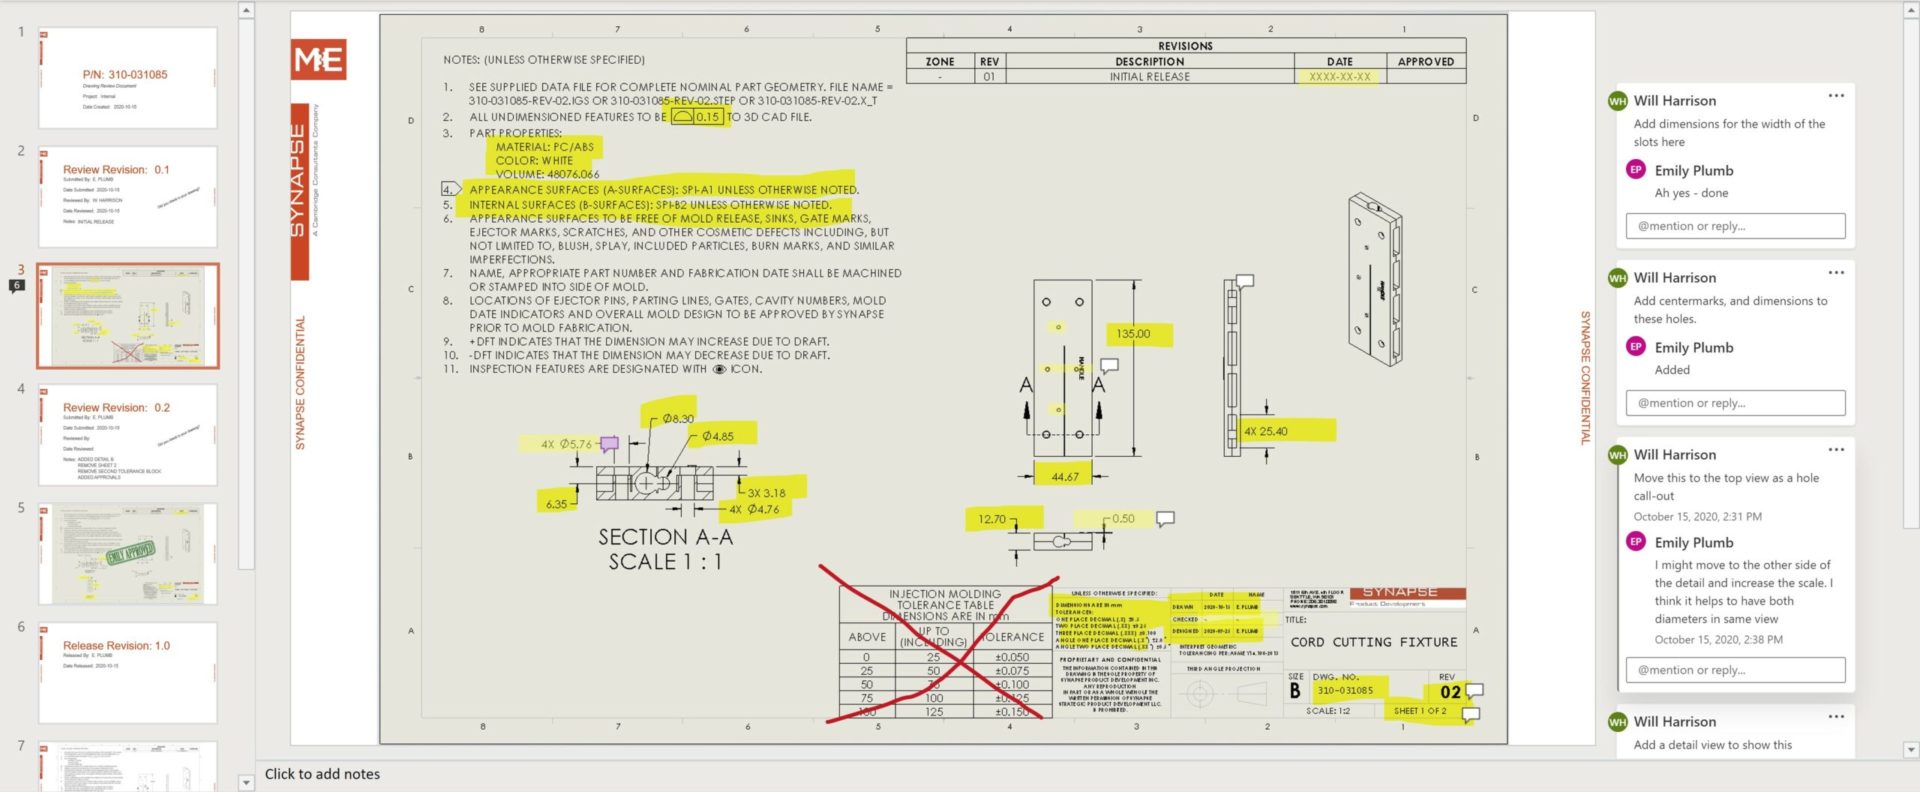Open more options for the 'Add dimensions' comment
The image size is (1920, 792).
[1836, 96]
